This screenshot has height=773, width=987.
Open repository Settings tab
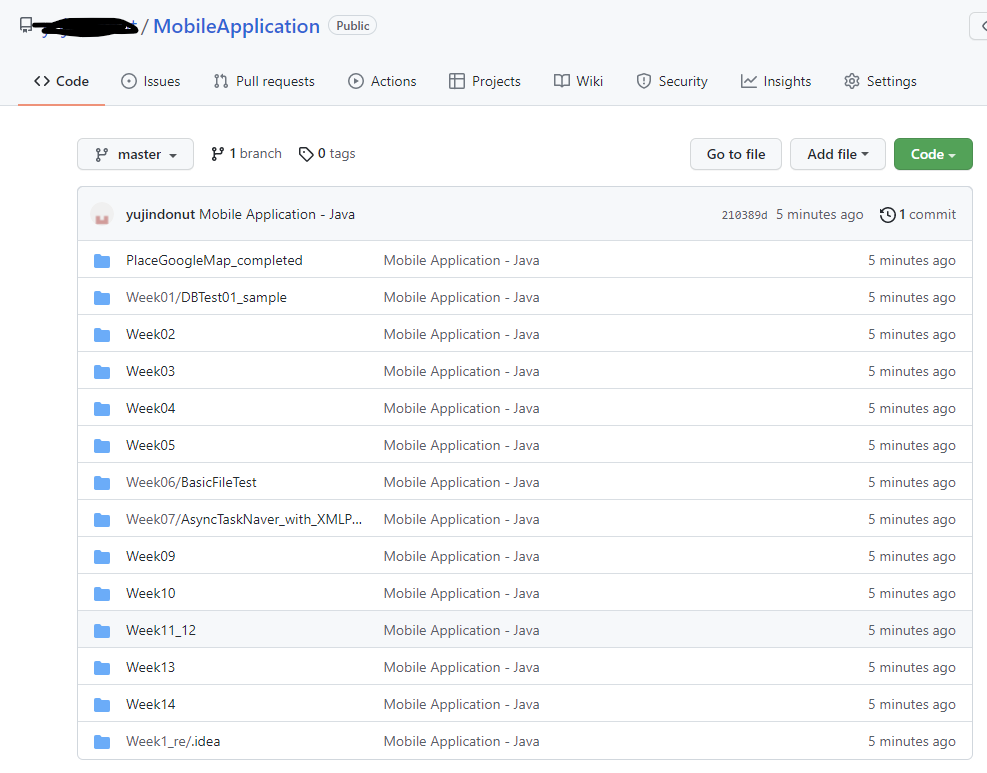pyautogui.click(x=880, y=81)
